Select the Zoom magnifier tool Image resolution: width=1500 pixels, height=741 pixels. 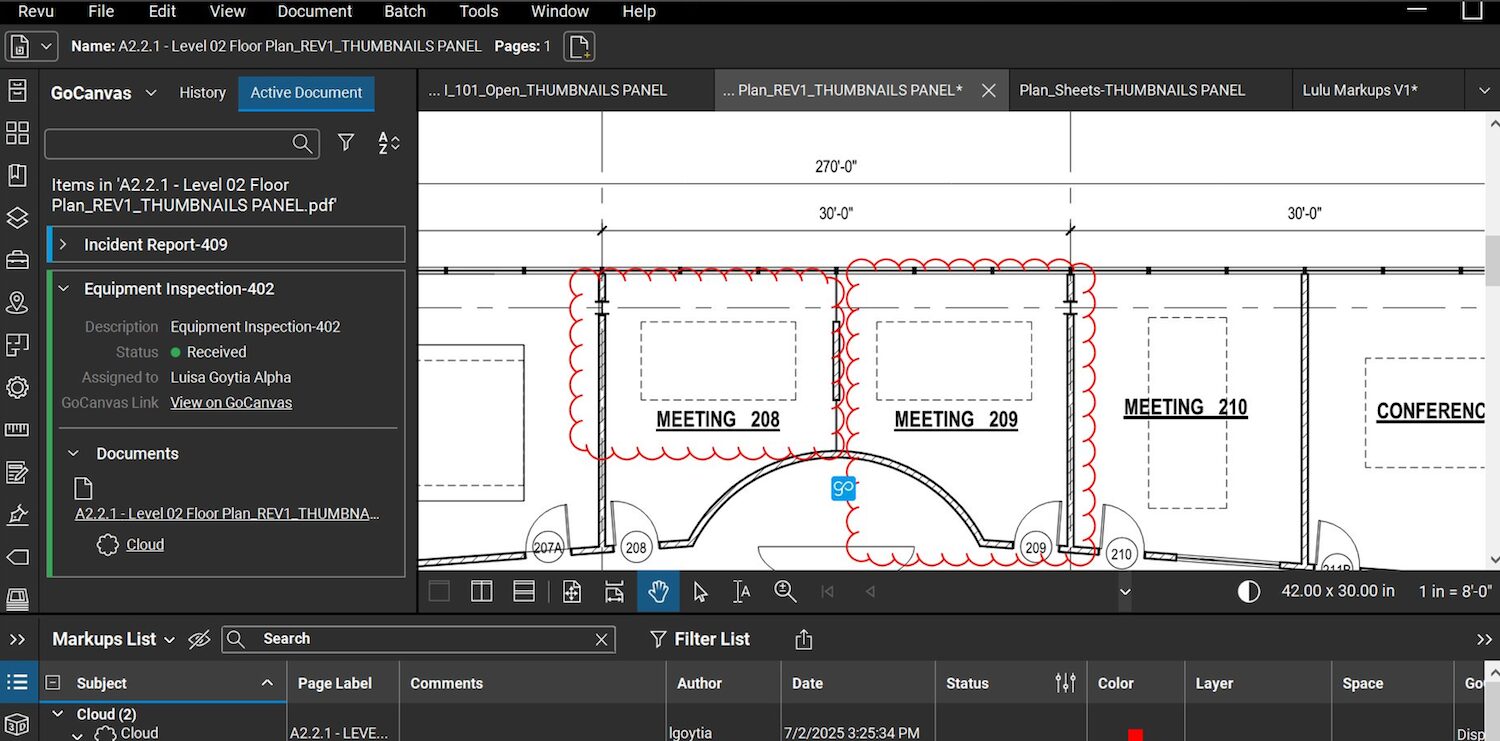click(785, 591)
